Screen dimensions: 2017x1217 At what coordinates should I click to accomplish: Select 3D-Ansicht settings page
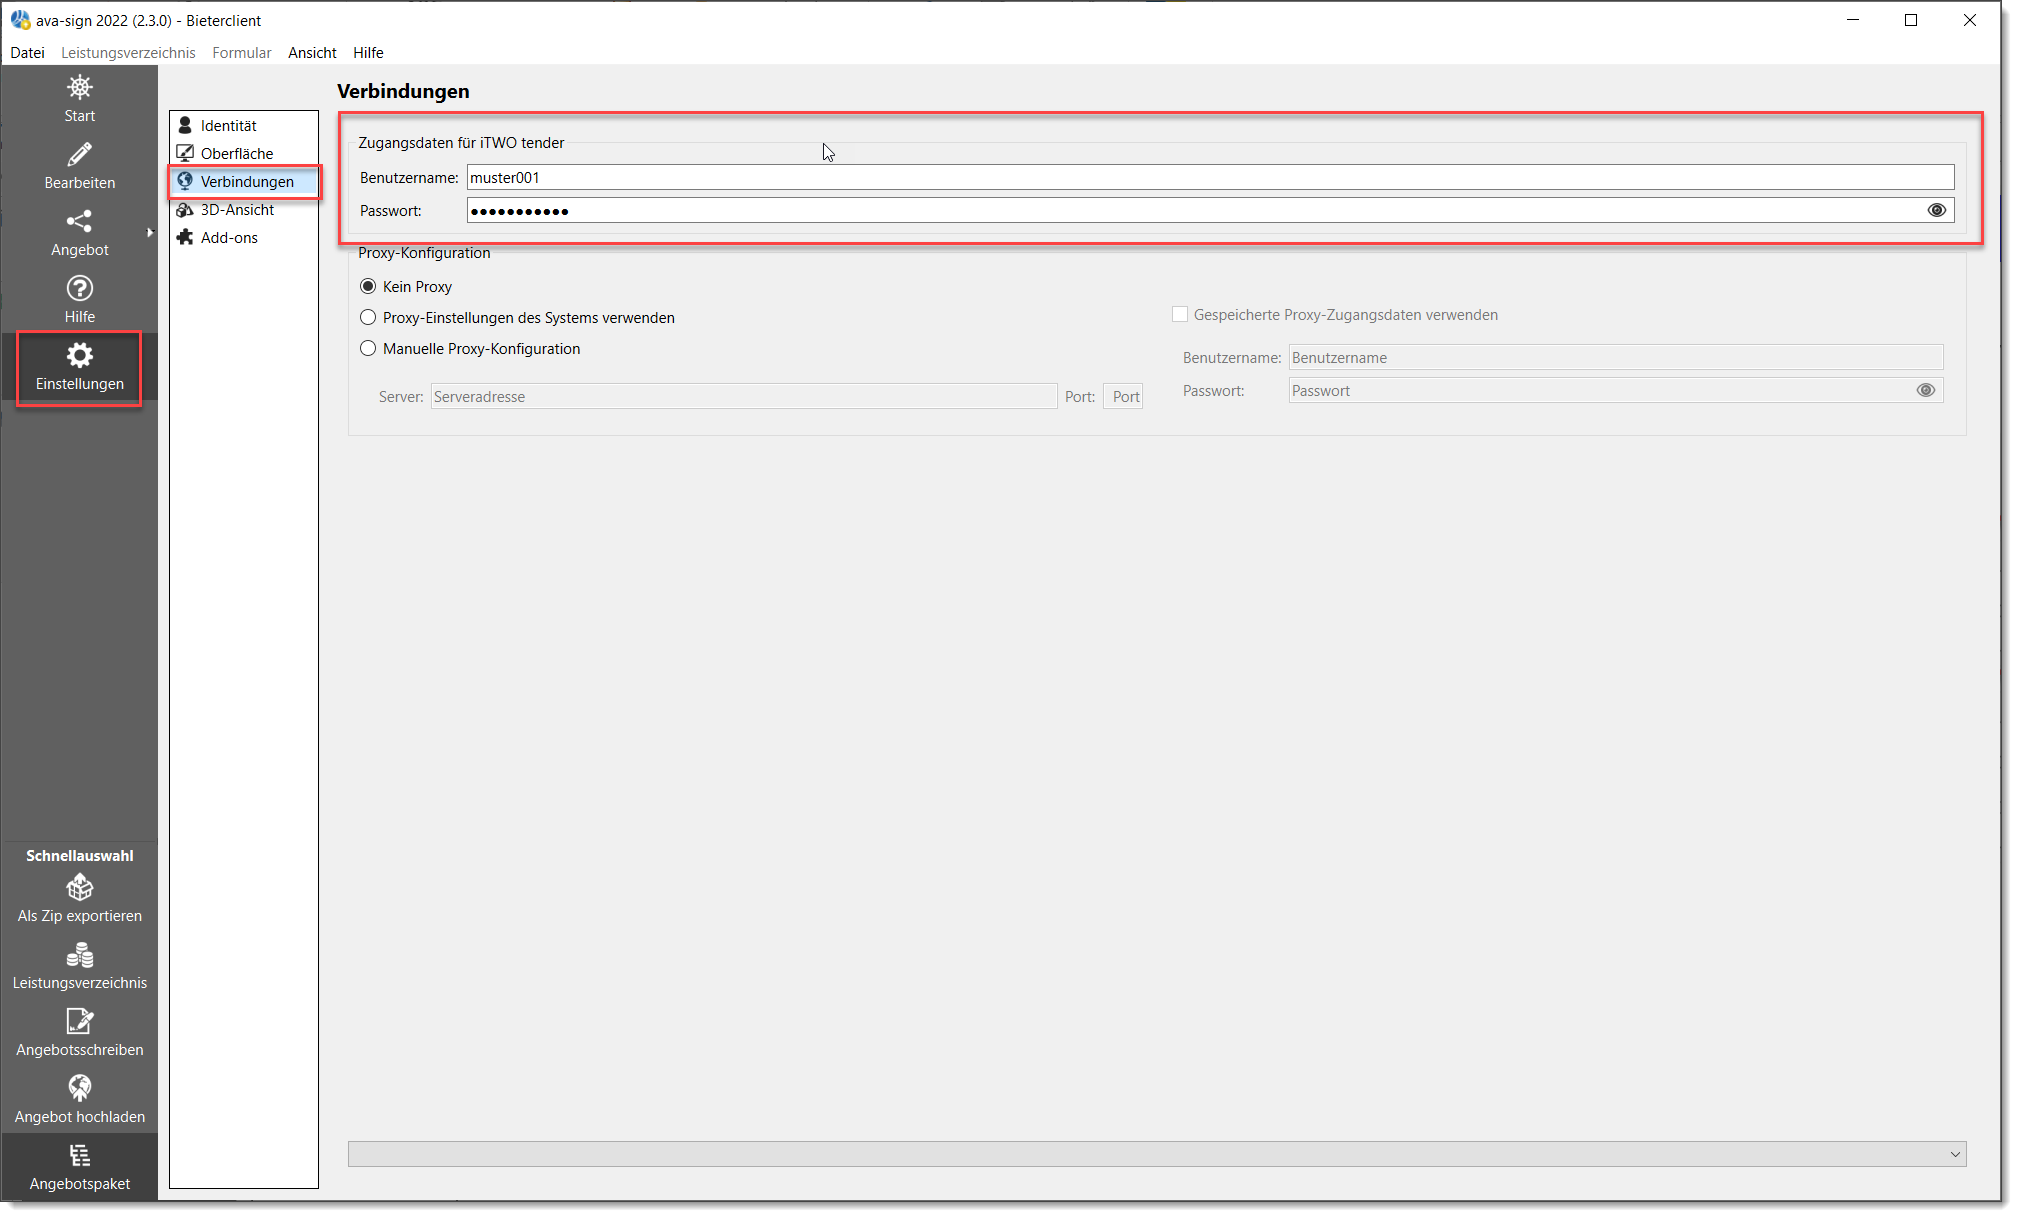244,209
